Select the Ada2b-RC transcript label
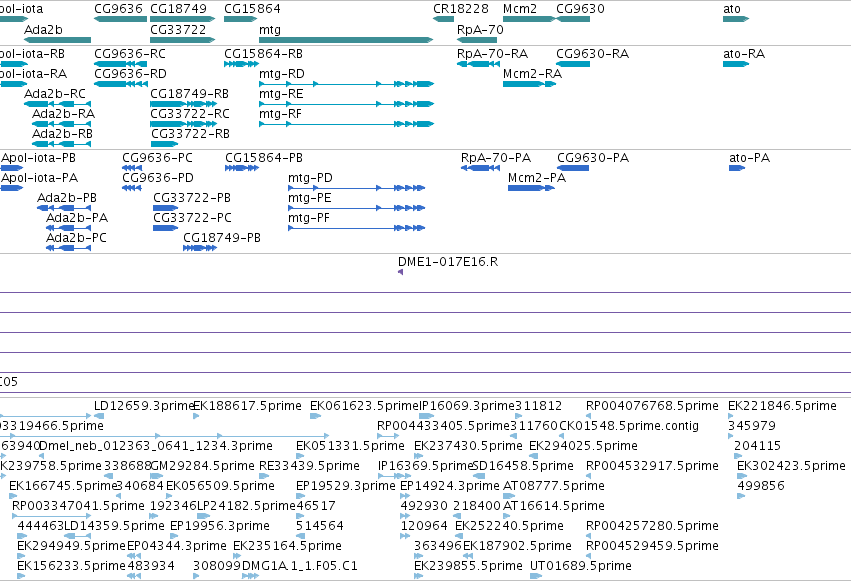The width and height of the screenshot is (851, 581). coord(55,94)
